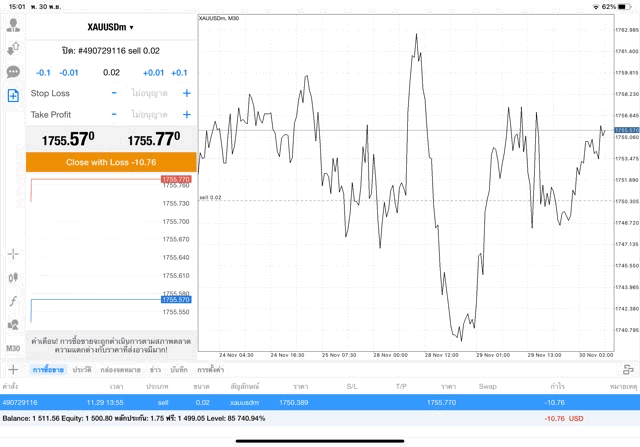Image resolution: width=640 pixels, height=447 pixels.
Task: Increase Stop Loss with plus button
Action: (x=186, y=93)
